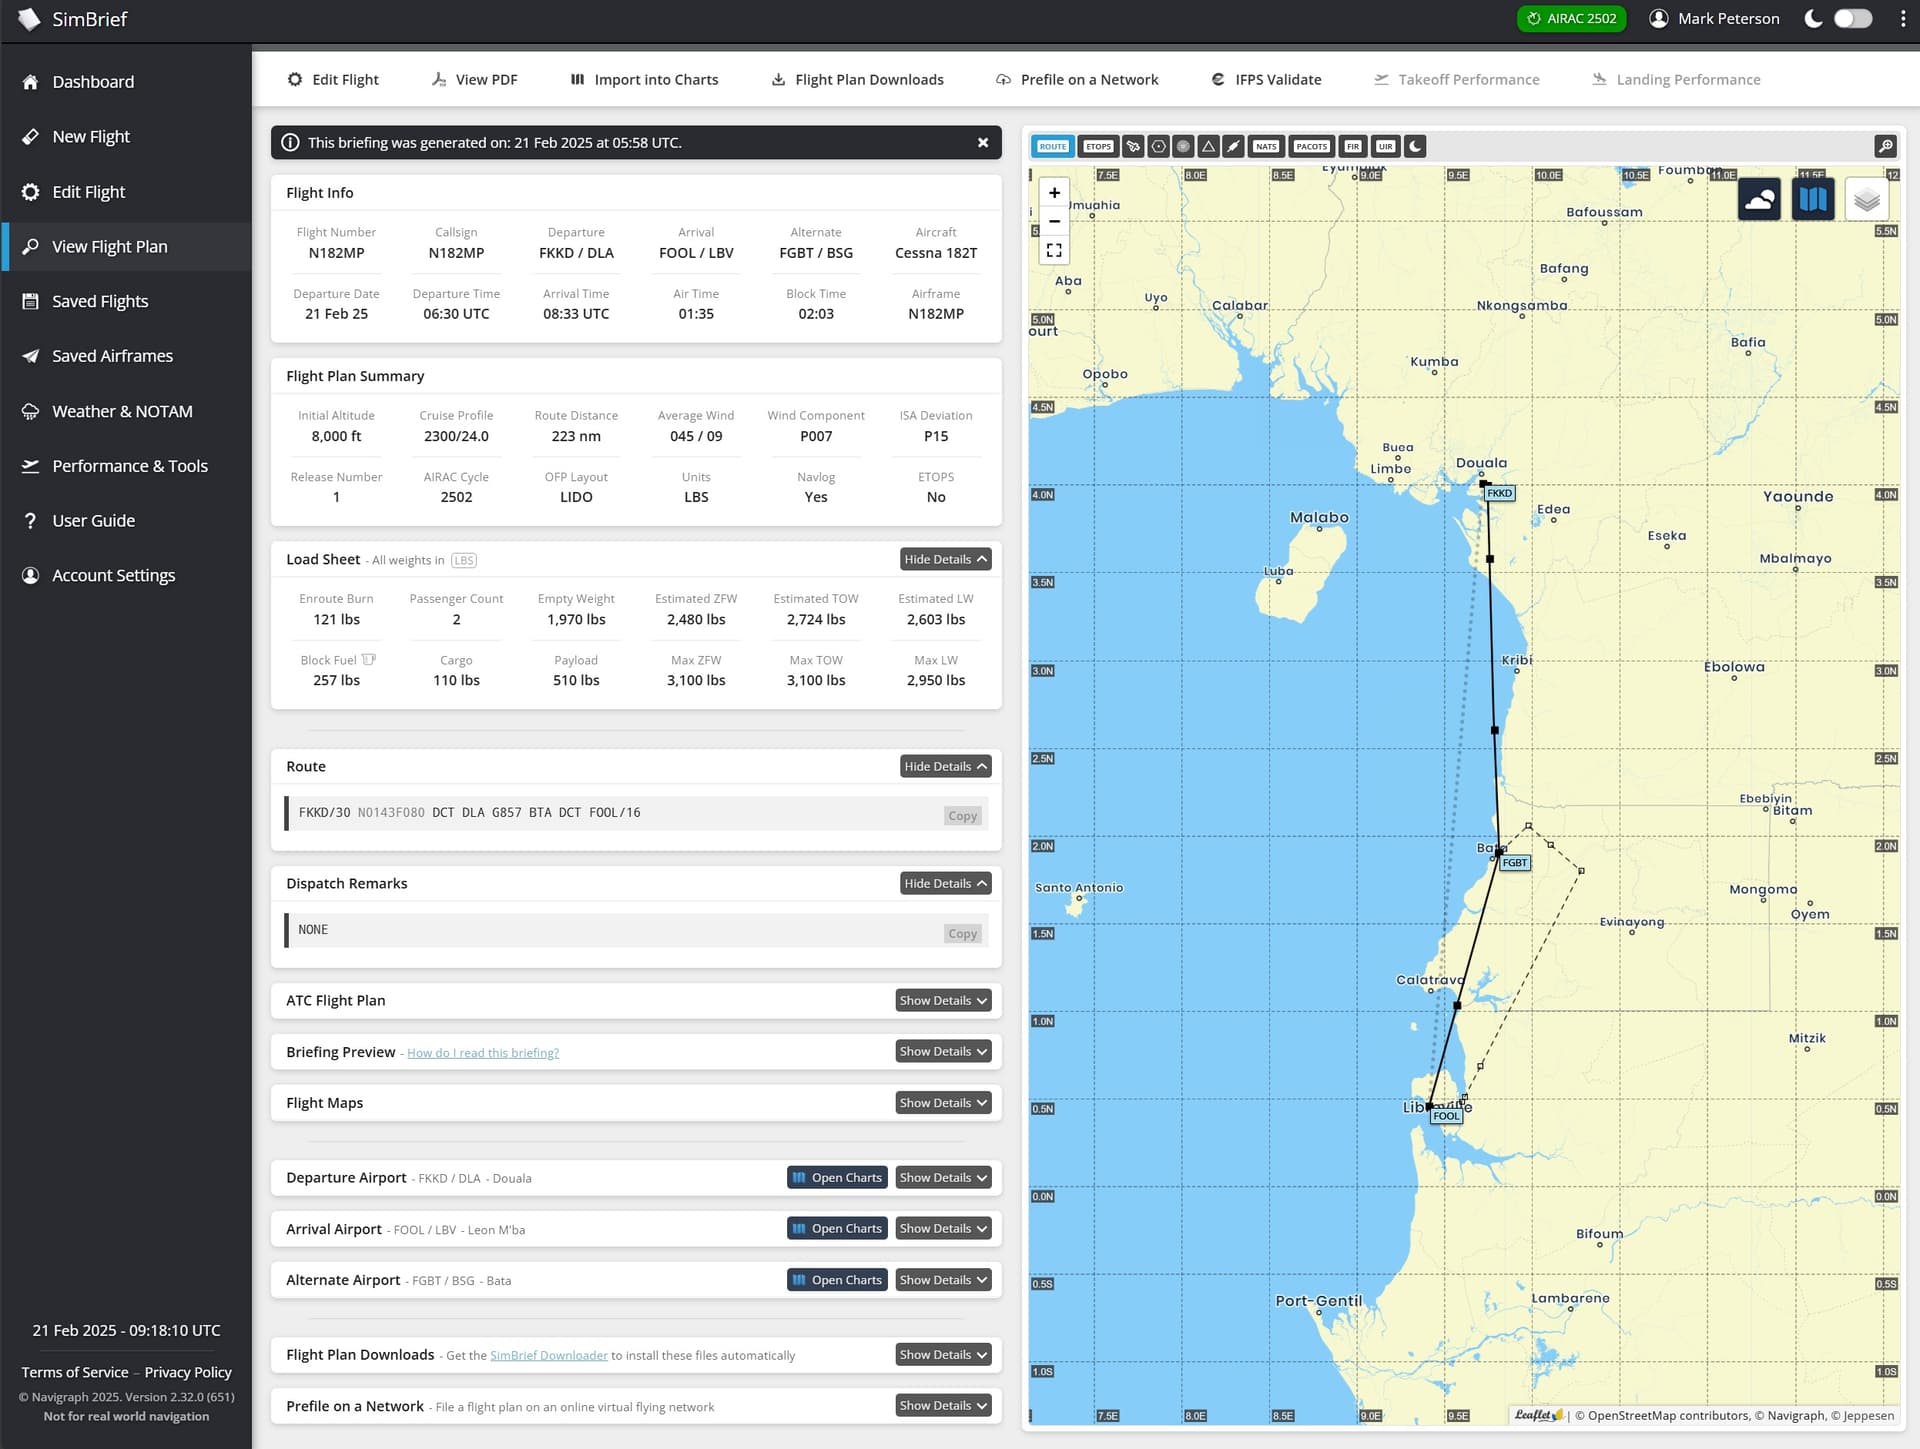The width and height of the screenshot is (1920, 1449).
Task: Toggle dark mode switch
Action: click(1852, 19)
